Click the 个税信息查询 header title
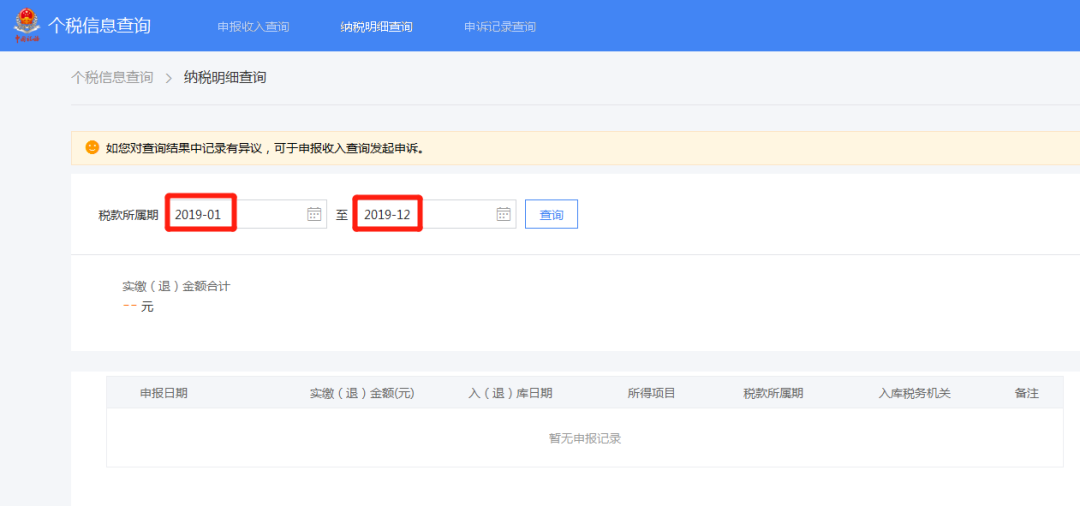The width and height of the screenshot is (1080, 506). click(99, 25)
